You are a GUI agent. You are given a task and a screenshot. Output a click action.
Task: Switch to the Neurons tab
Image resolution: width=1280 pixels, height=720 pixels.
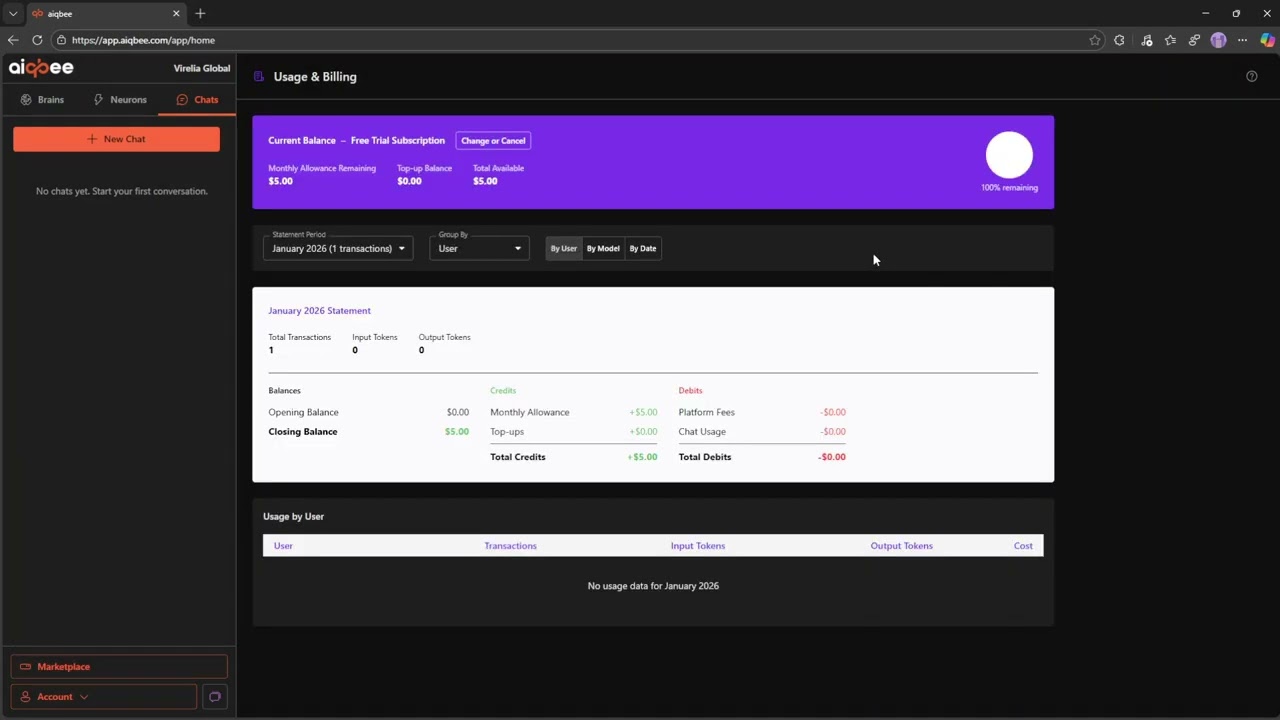tap(120, 99)
